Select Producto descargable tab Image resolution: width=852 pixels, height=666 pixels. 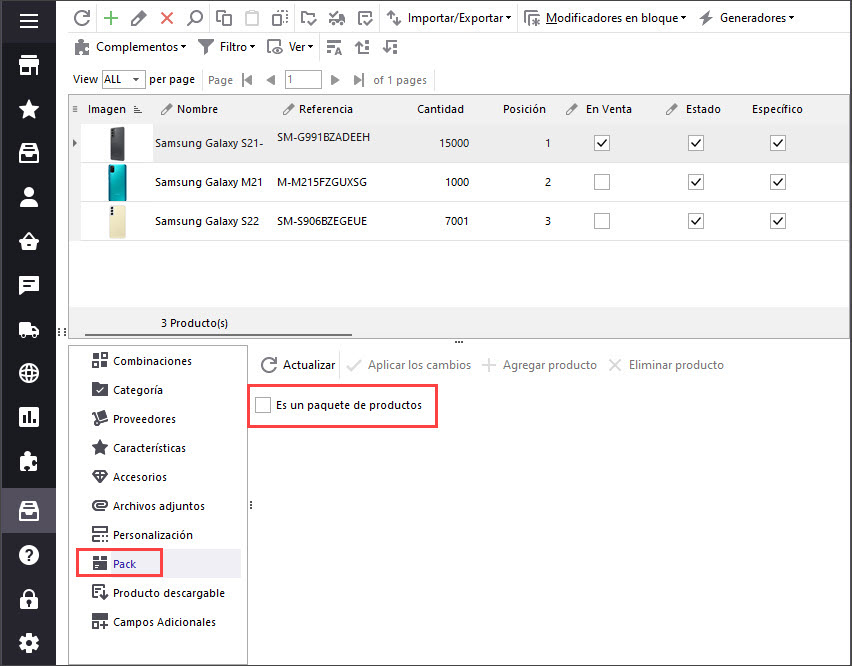click(158, 593)
